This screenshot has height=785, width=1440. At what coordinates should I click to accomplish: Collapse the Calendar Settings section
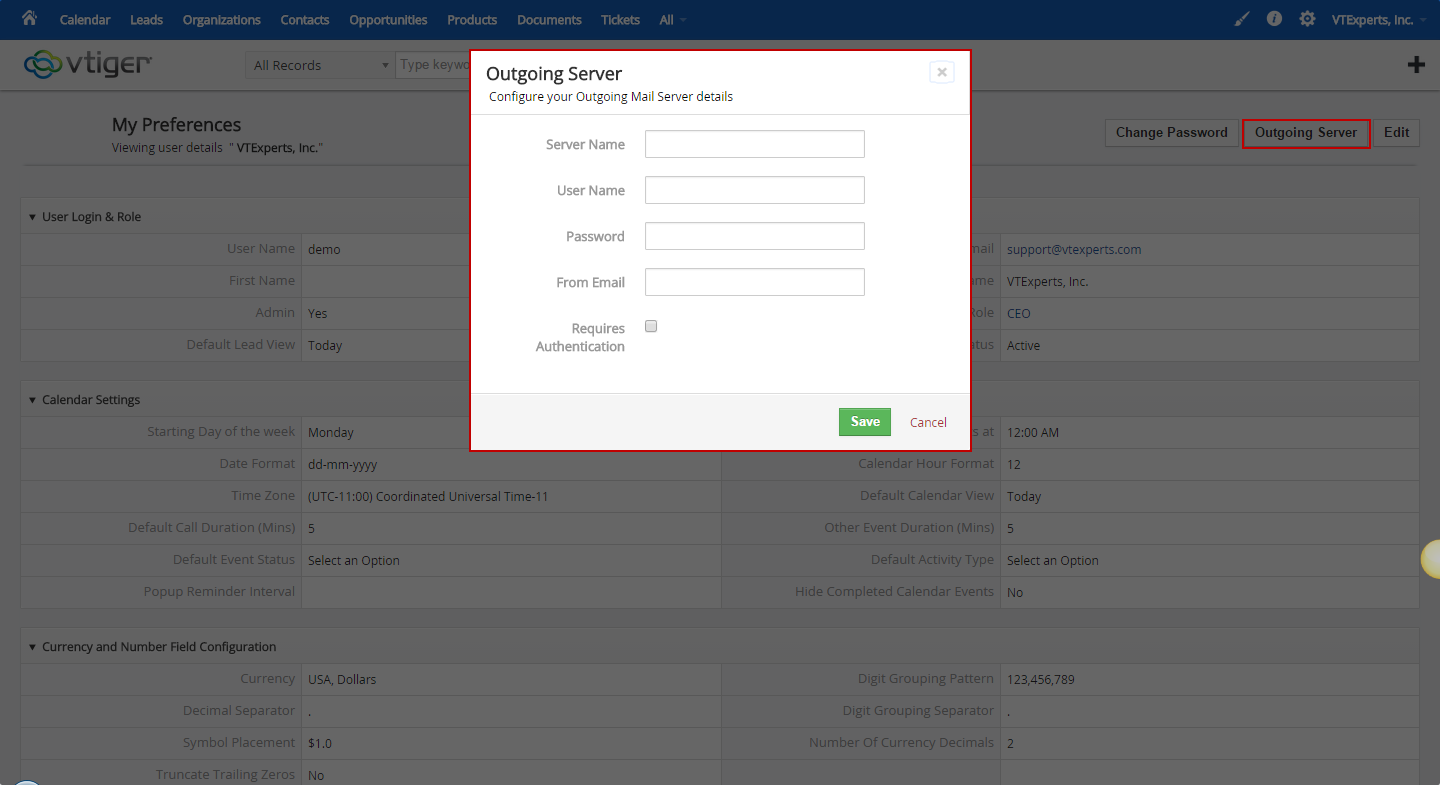click(32, 400)
